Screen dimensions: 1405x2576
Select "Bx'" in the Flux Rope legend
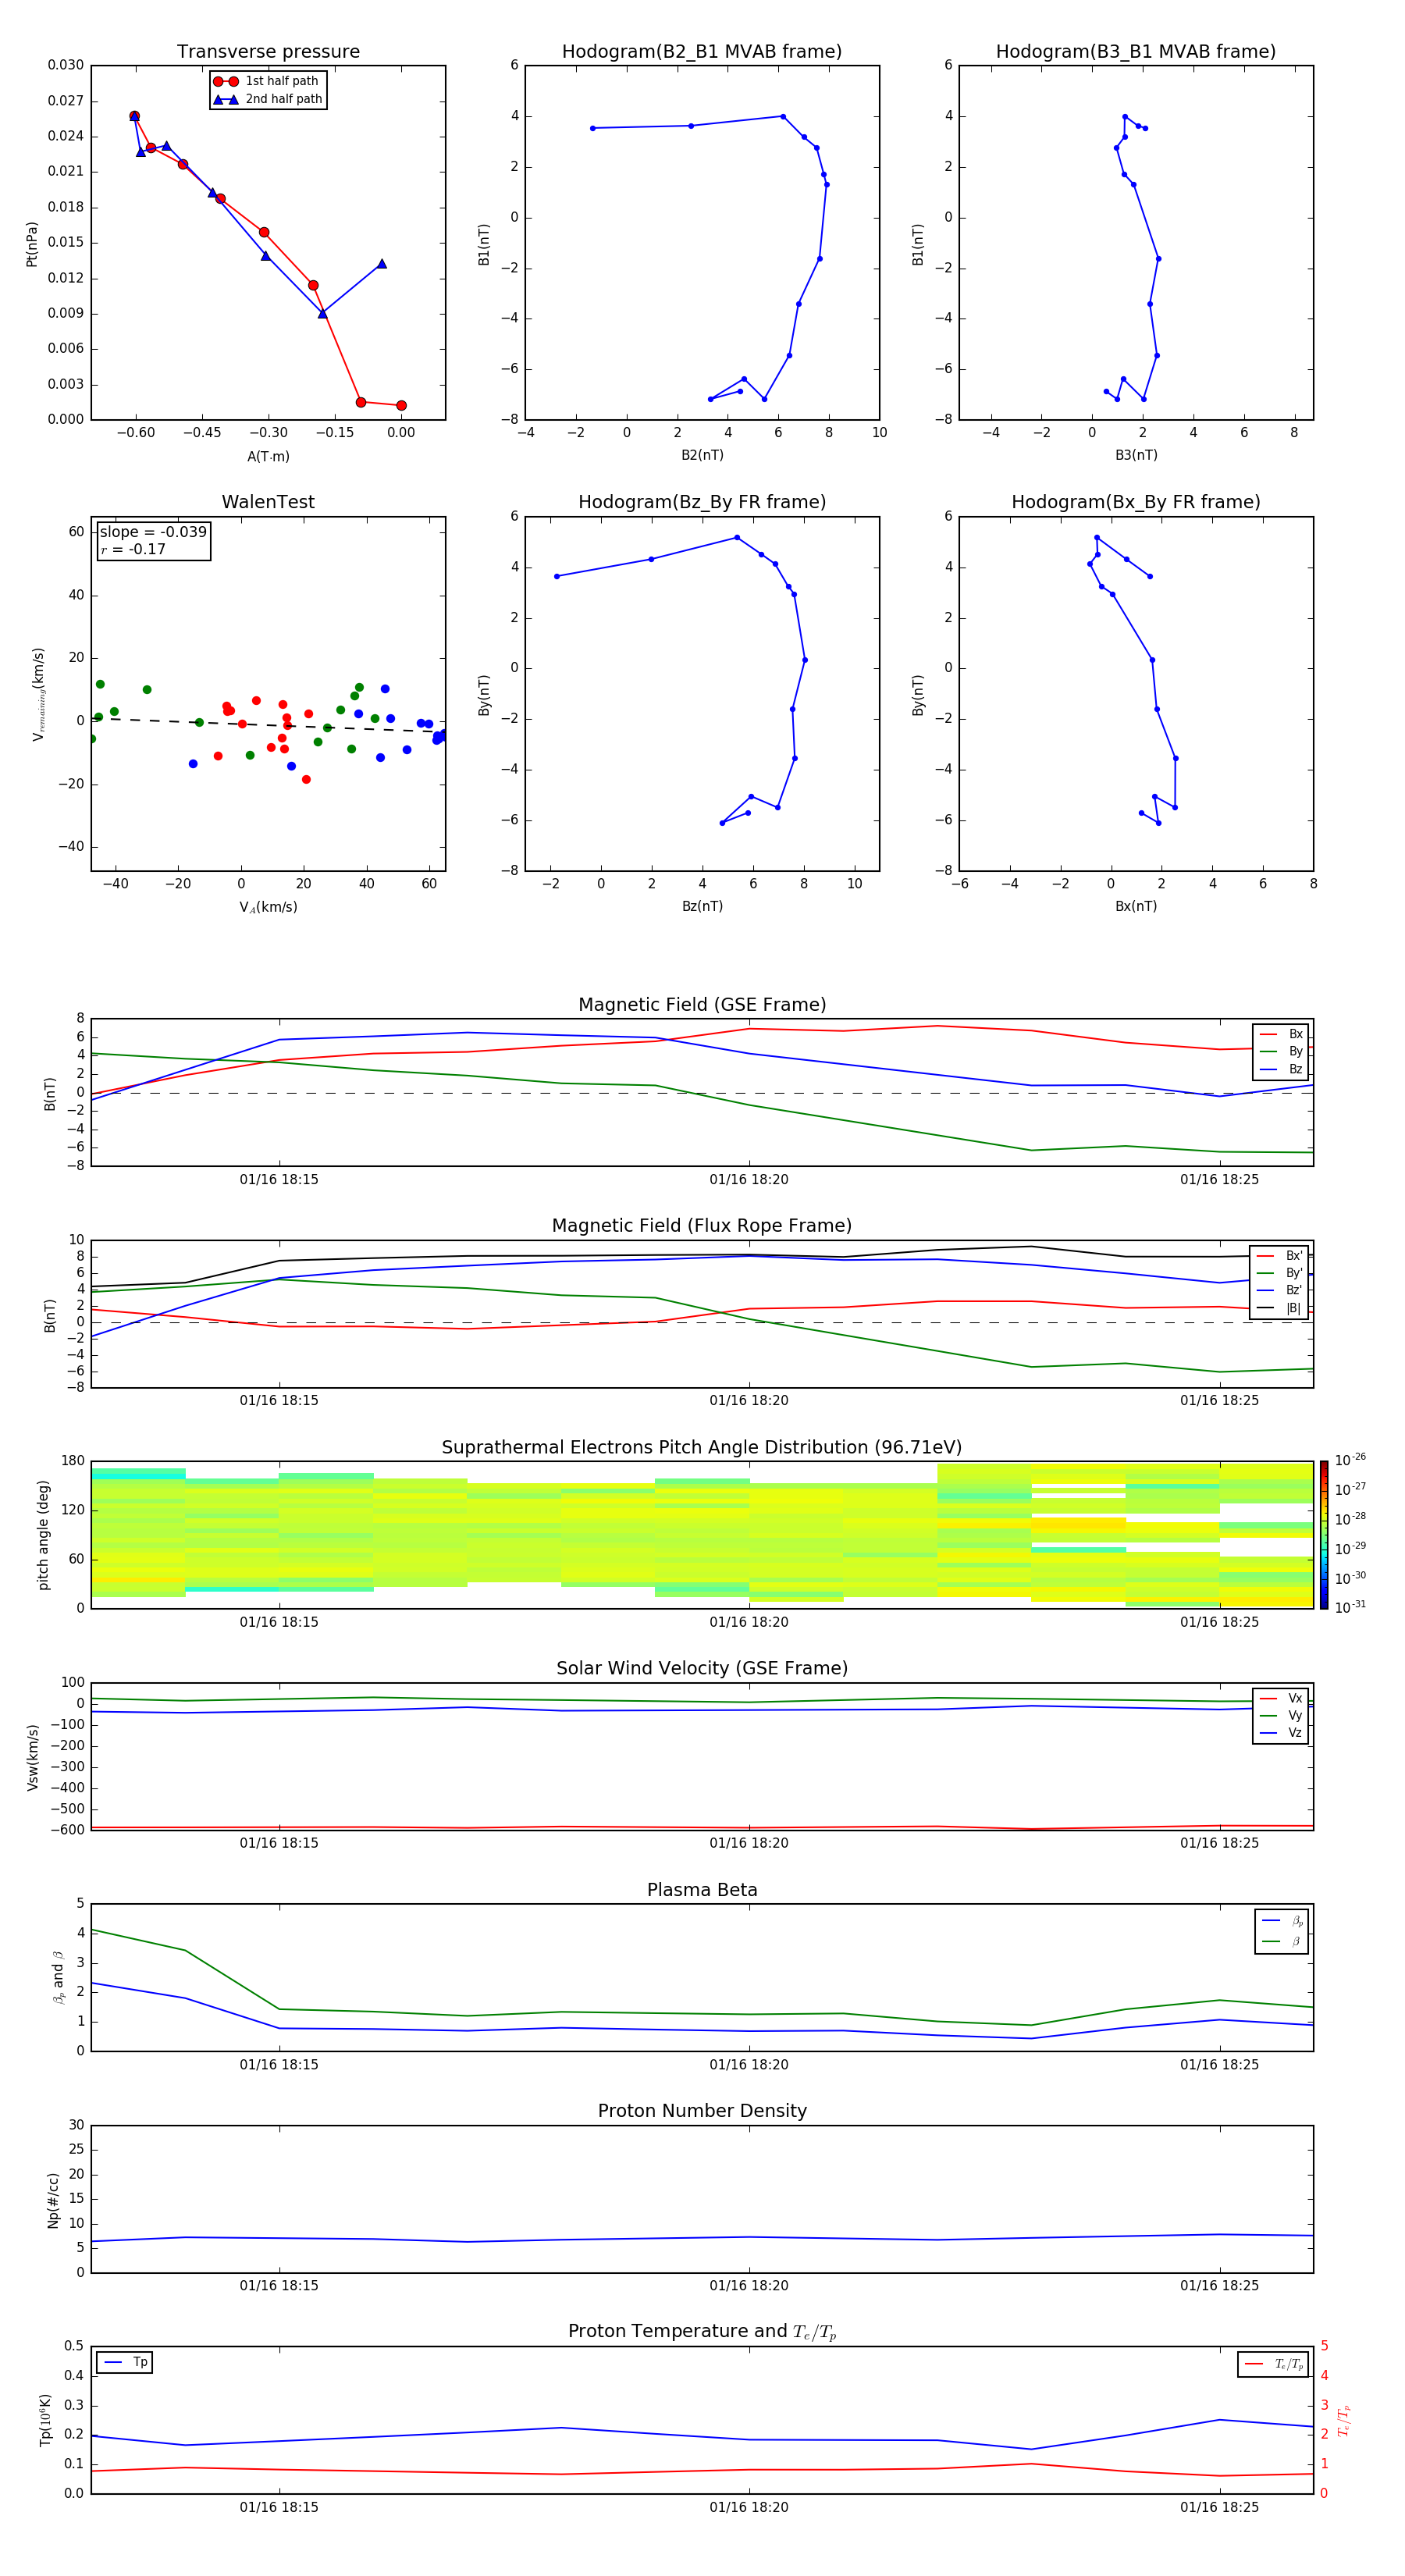1280,1256
